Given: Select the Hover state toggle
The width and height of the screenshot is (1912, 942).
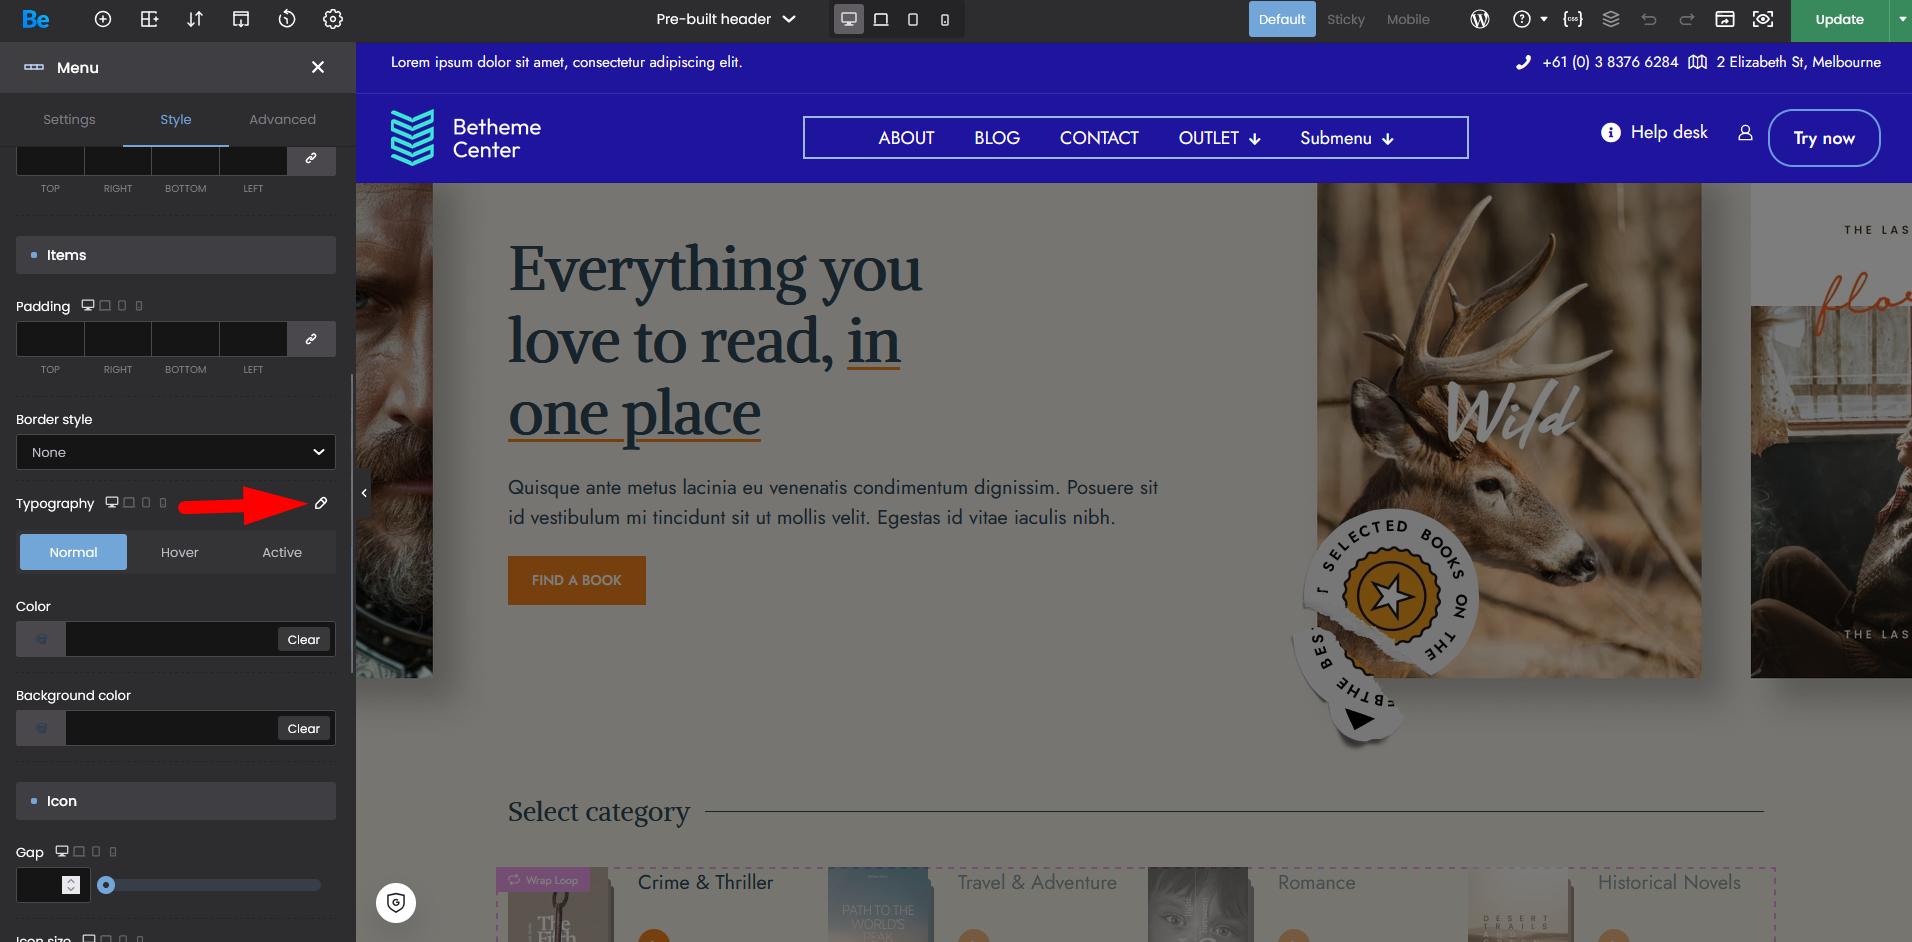Looking at the screenshot, I should coord(180,552).
